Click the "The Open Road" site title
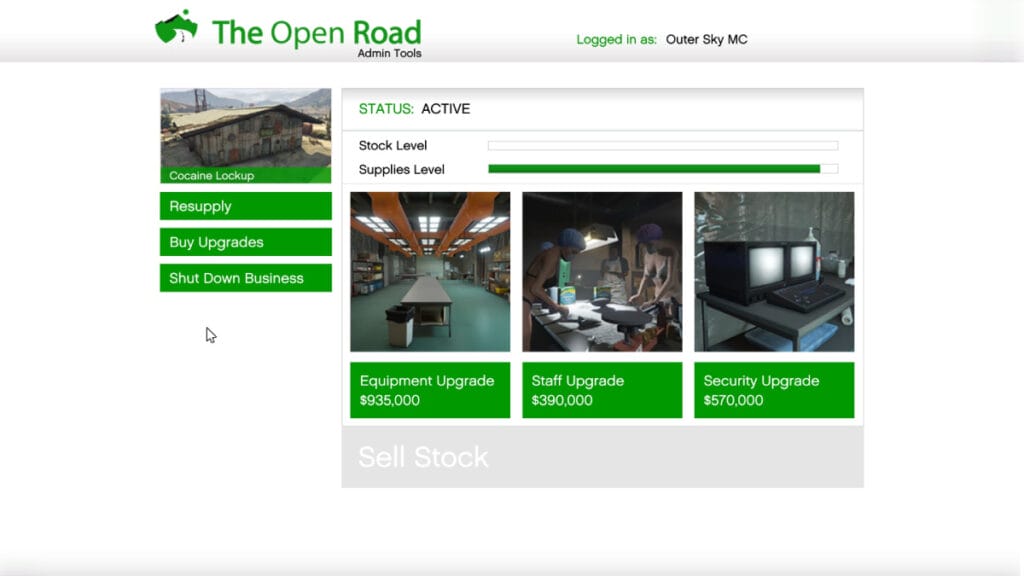This screenshot has width=1024, height=576. [316, 32]
